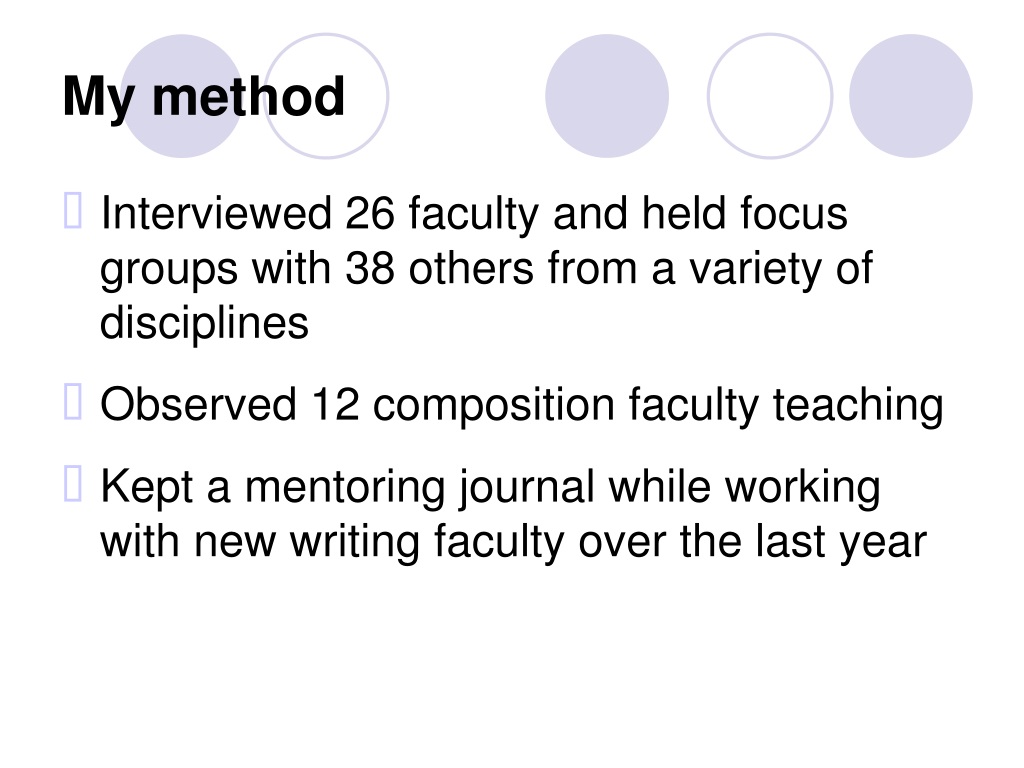Click the 'My method' slide title

pyautogui.click(x=203, y=98)
